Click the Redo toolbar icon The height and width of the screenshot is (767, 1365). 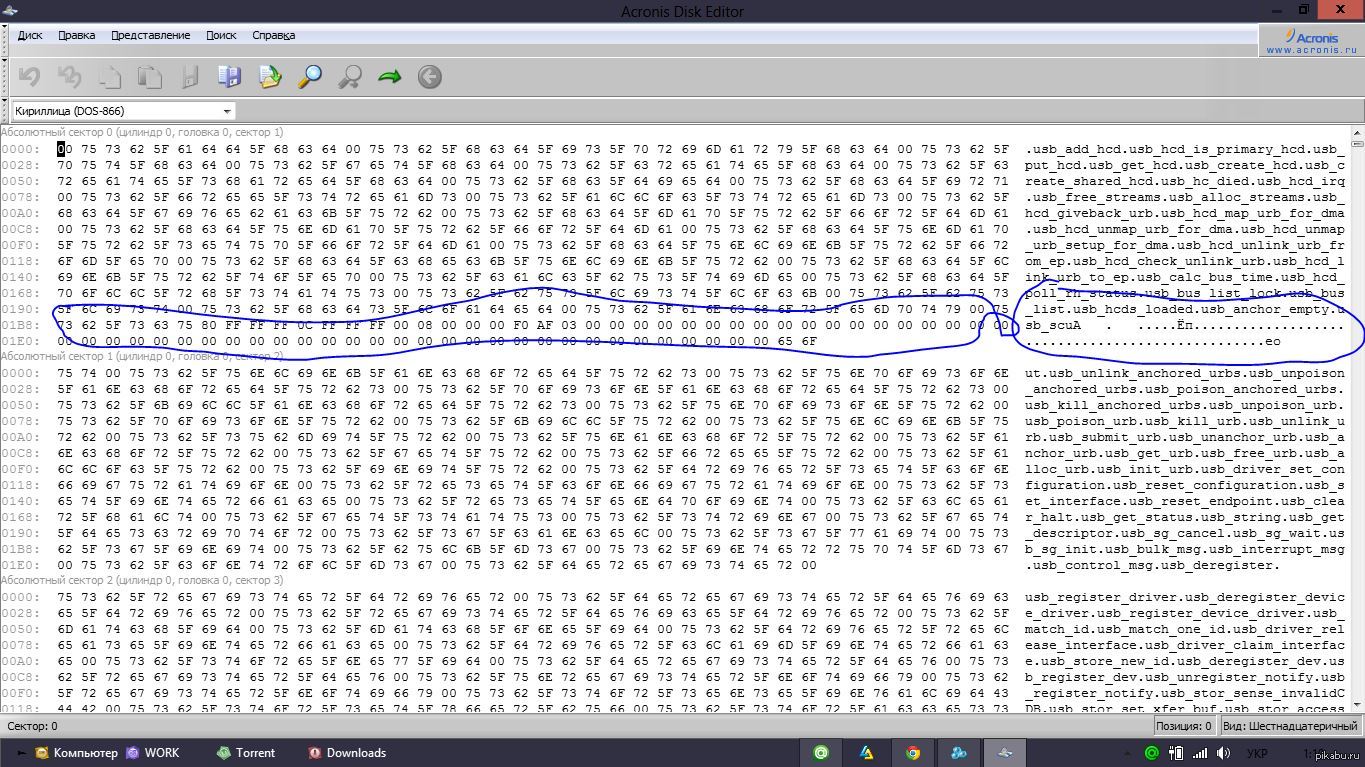(x=69, y=77)
